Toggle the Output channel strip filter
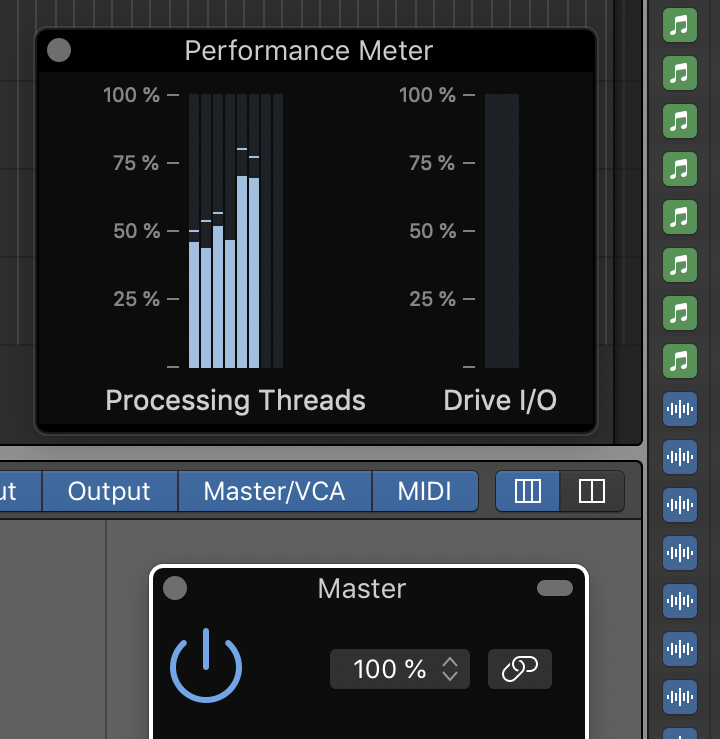720x739 pixels. click(109, 491)
